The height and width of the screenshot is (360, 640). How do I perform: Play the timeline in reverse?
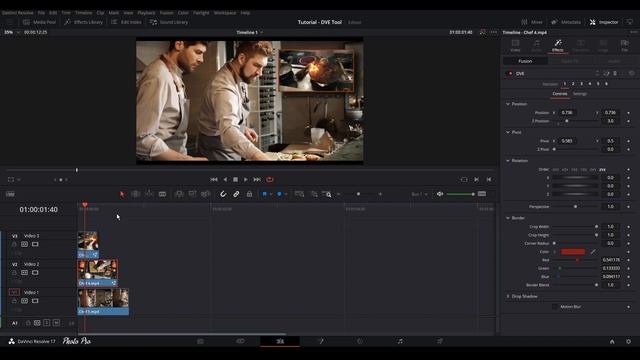click(x=225, y=180)
